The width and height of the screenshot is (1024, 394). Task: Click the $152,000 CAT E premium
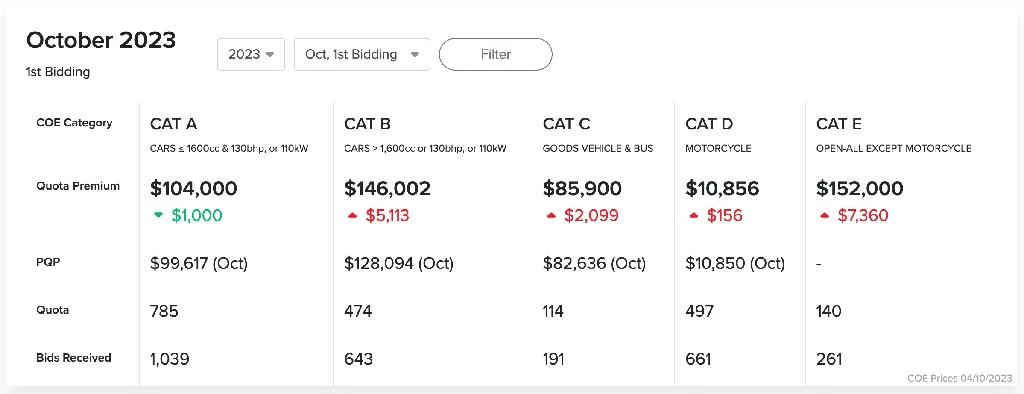(860, 189)
